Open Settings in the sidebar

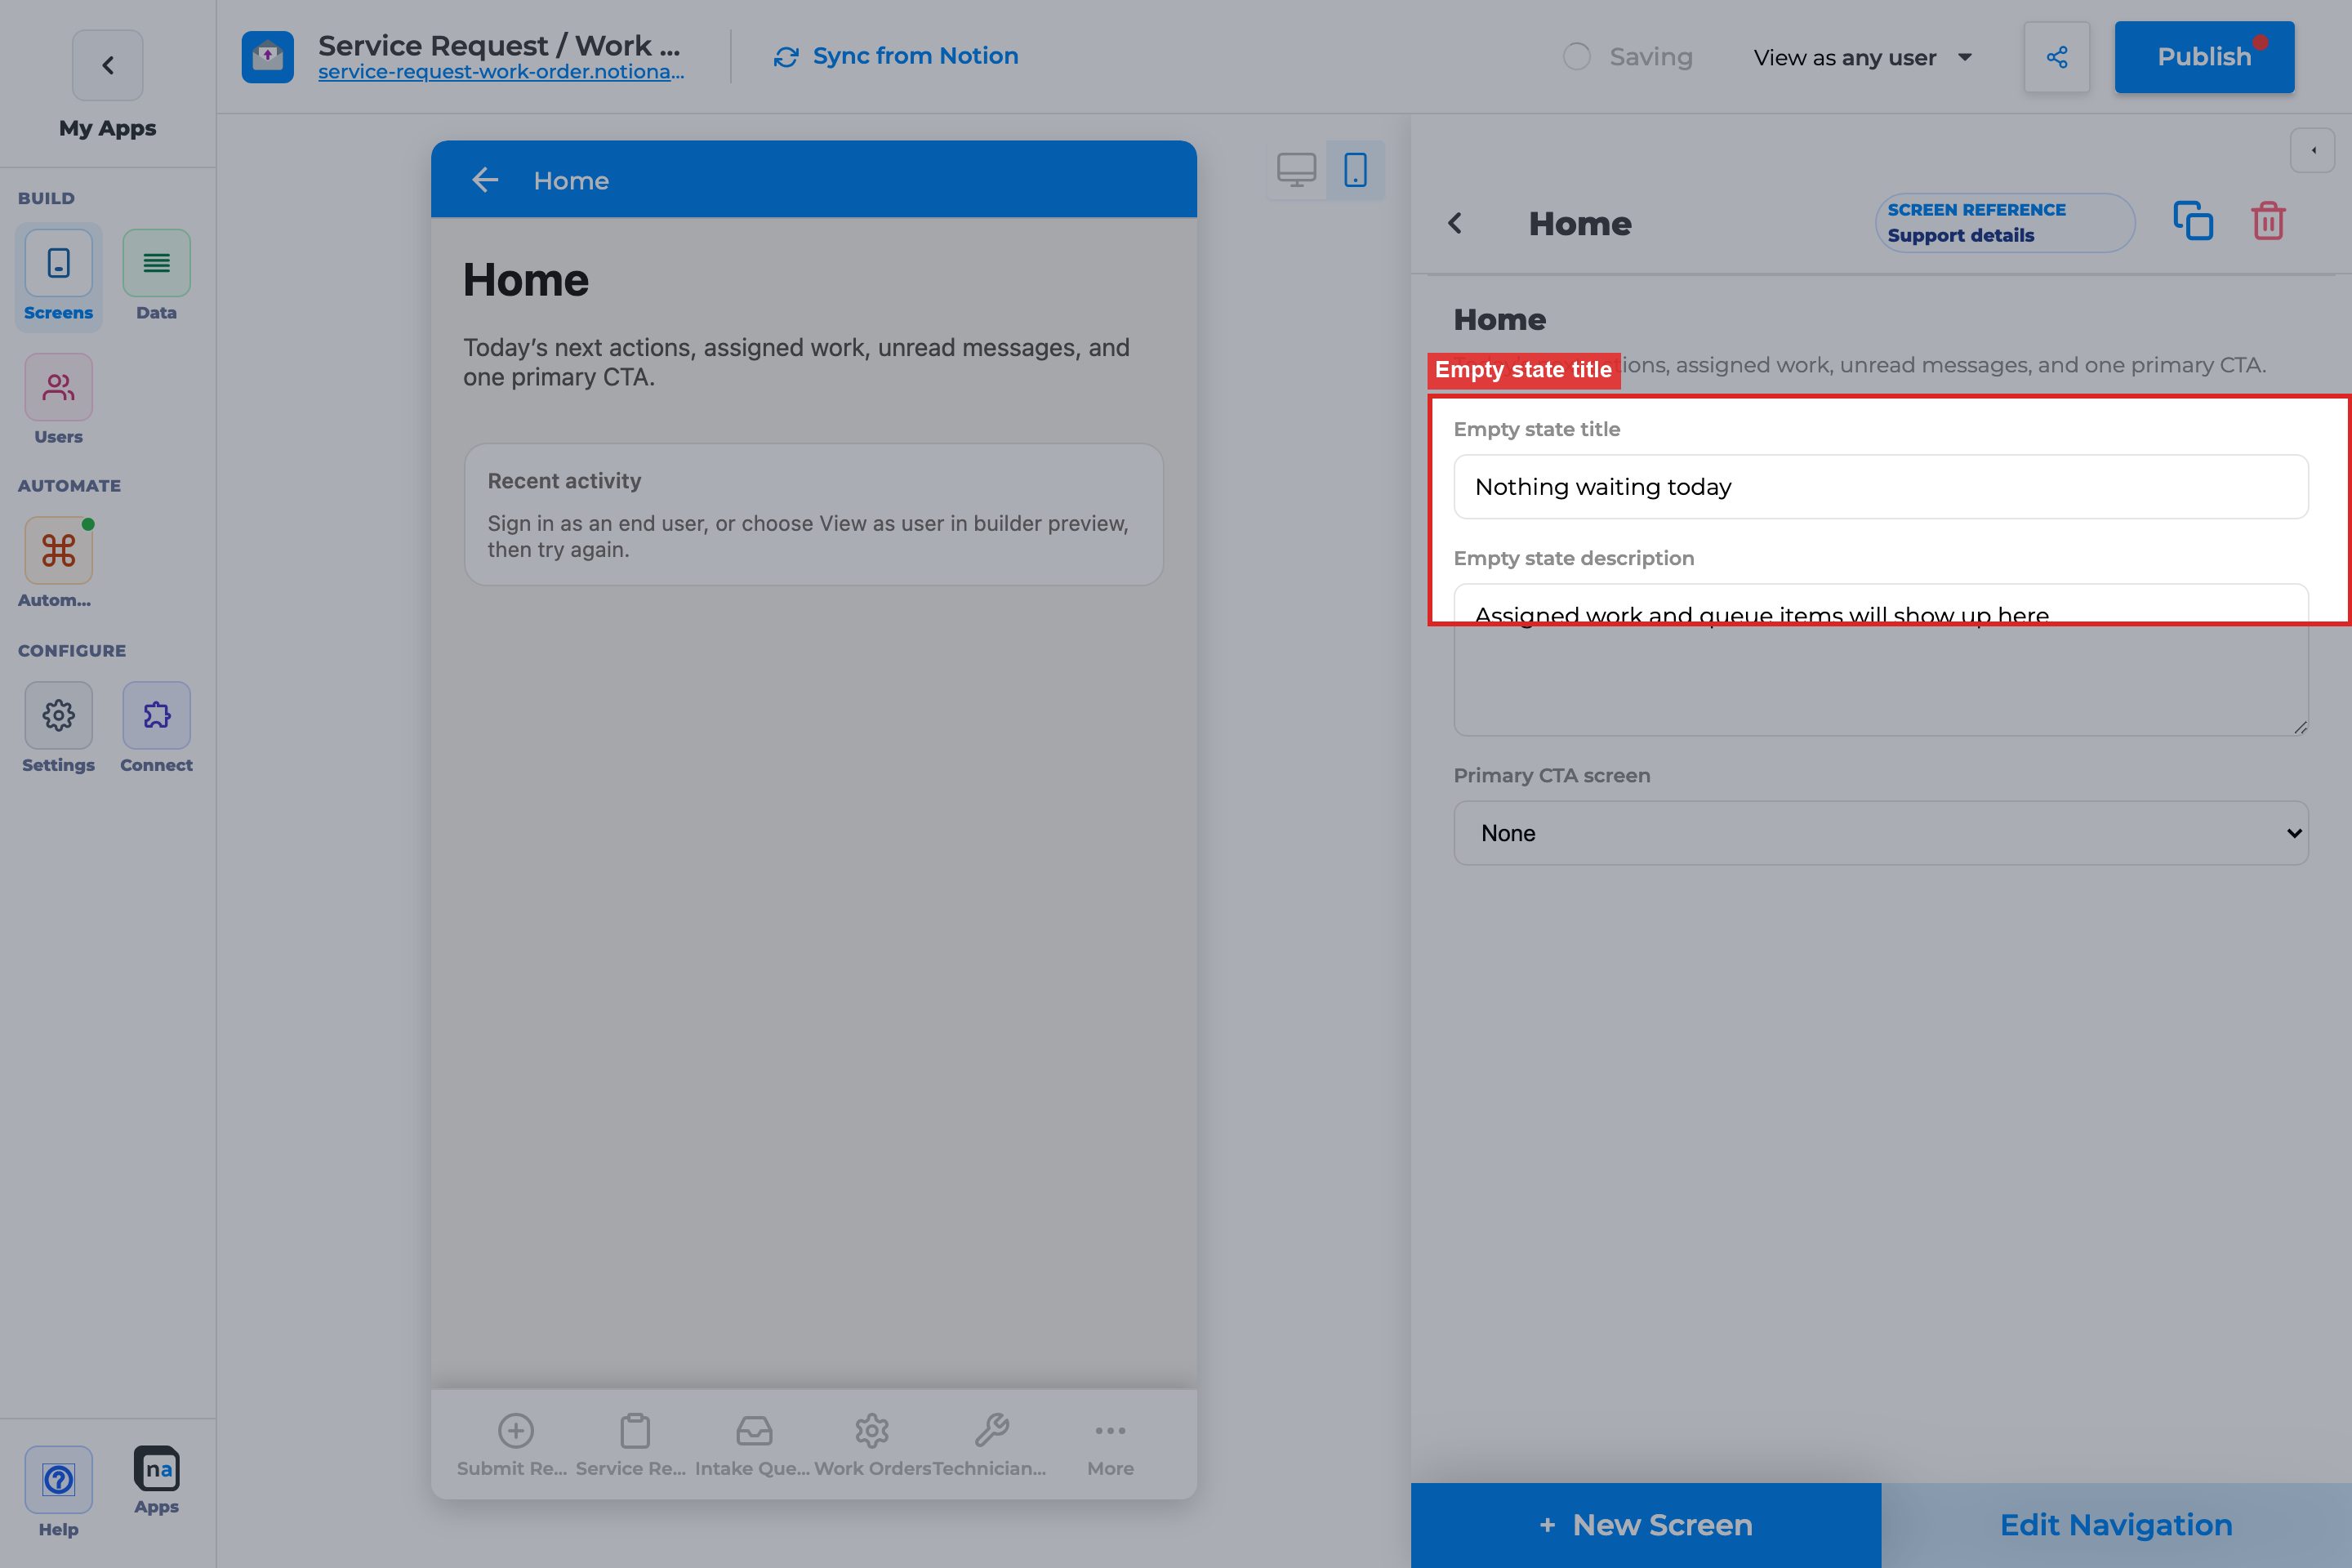58,728
